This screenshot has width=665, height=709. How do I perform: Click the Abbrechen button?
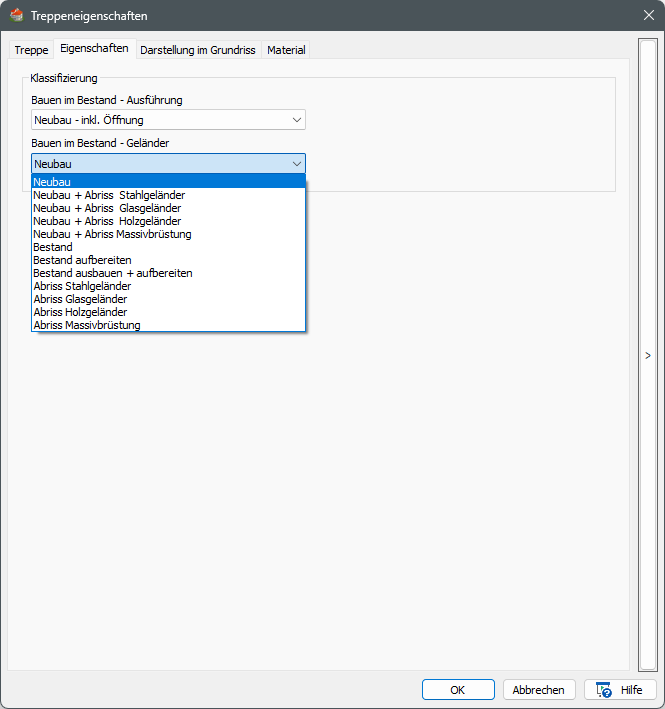click(539, 690)
